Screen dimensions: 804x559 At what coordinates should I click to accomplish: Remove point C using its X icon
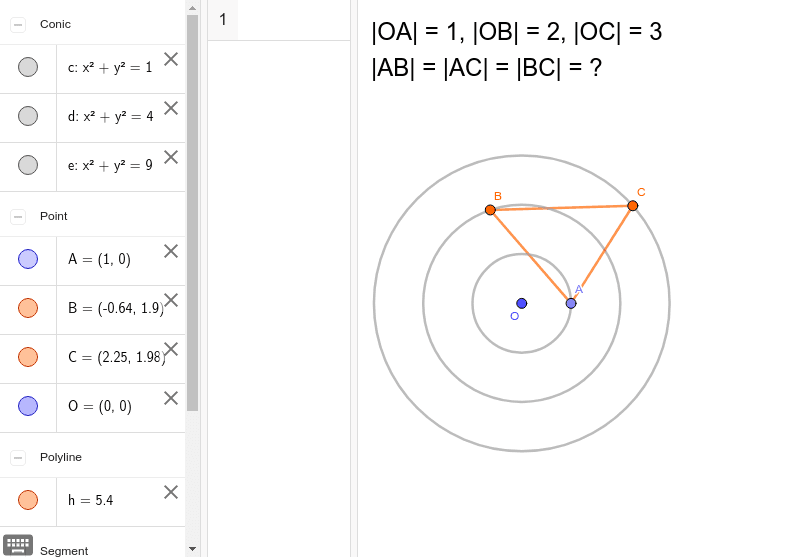[171, 349]
